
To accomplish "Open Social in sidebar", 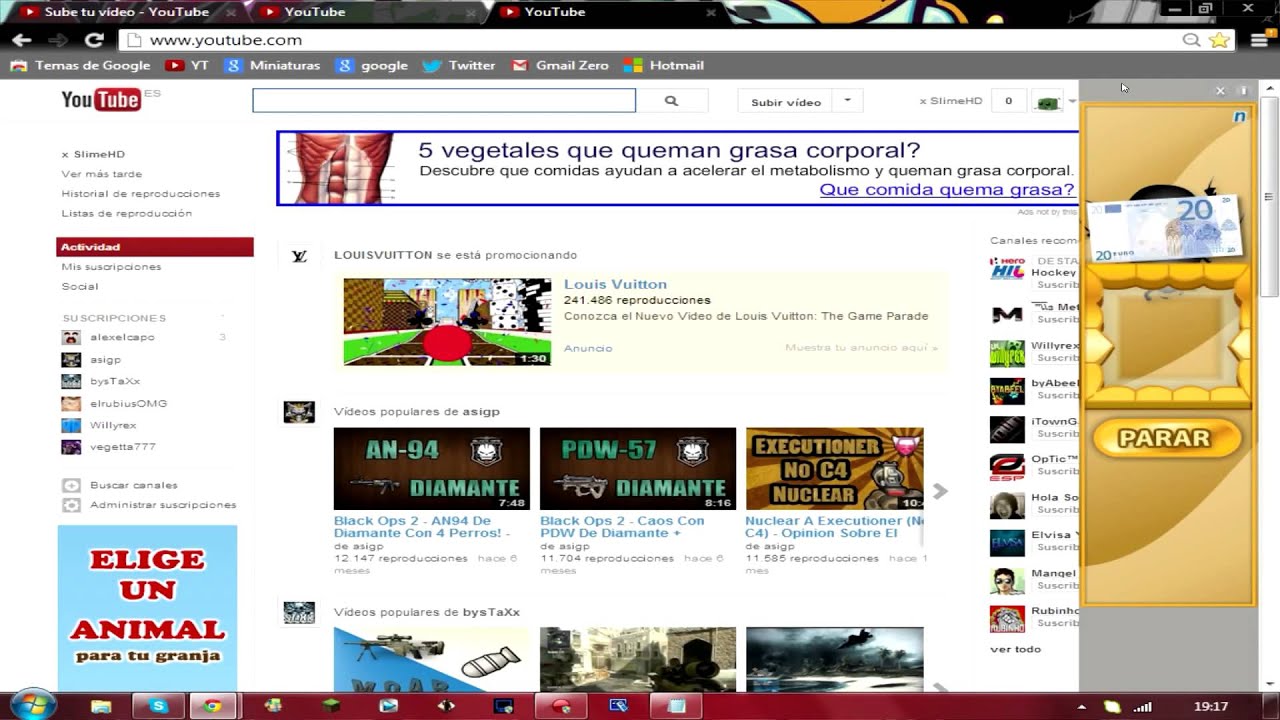I will pyautogui.click(x=80, y=287).
